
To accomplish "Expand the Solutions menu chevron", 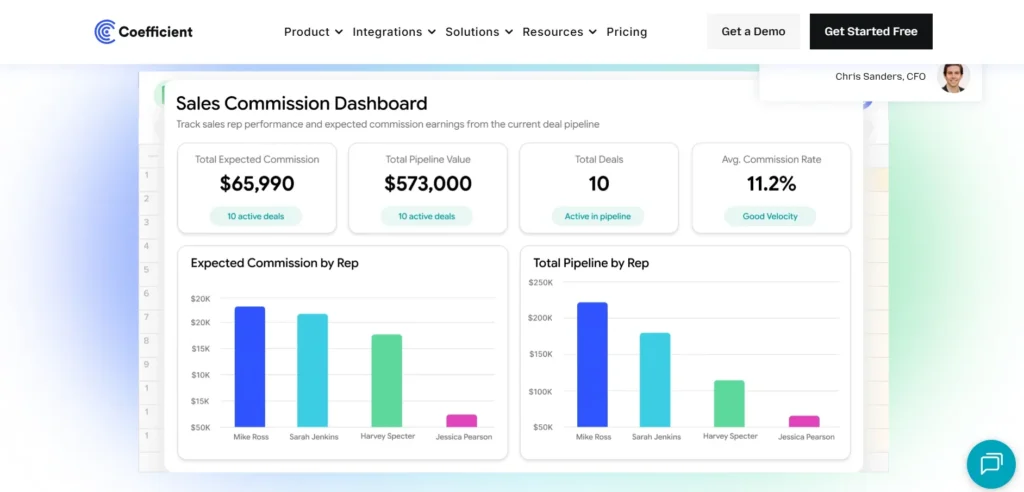I will [509, 32].
